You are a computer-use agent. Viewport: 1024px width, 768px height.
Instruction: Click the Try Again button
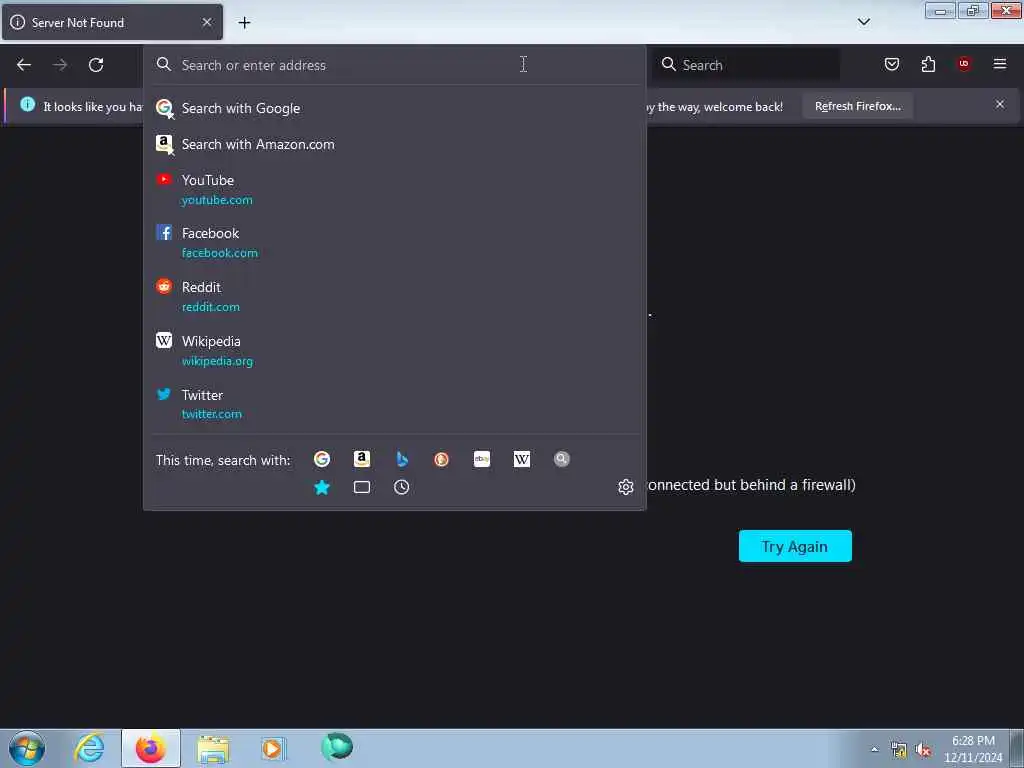(795, 546)
